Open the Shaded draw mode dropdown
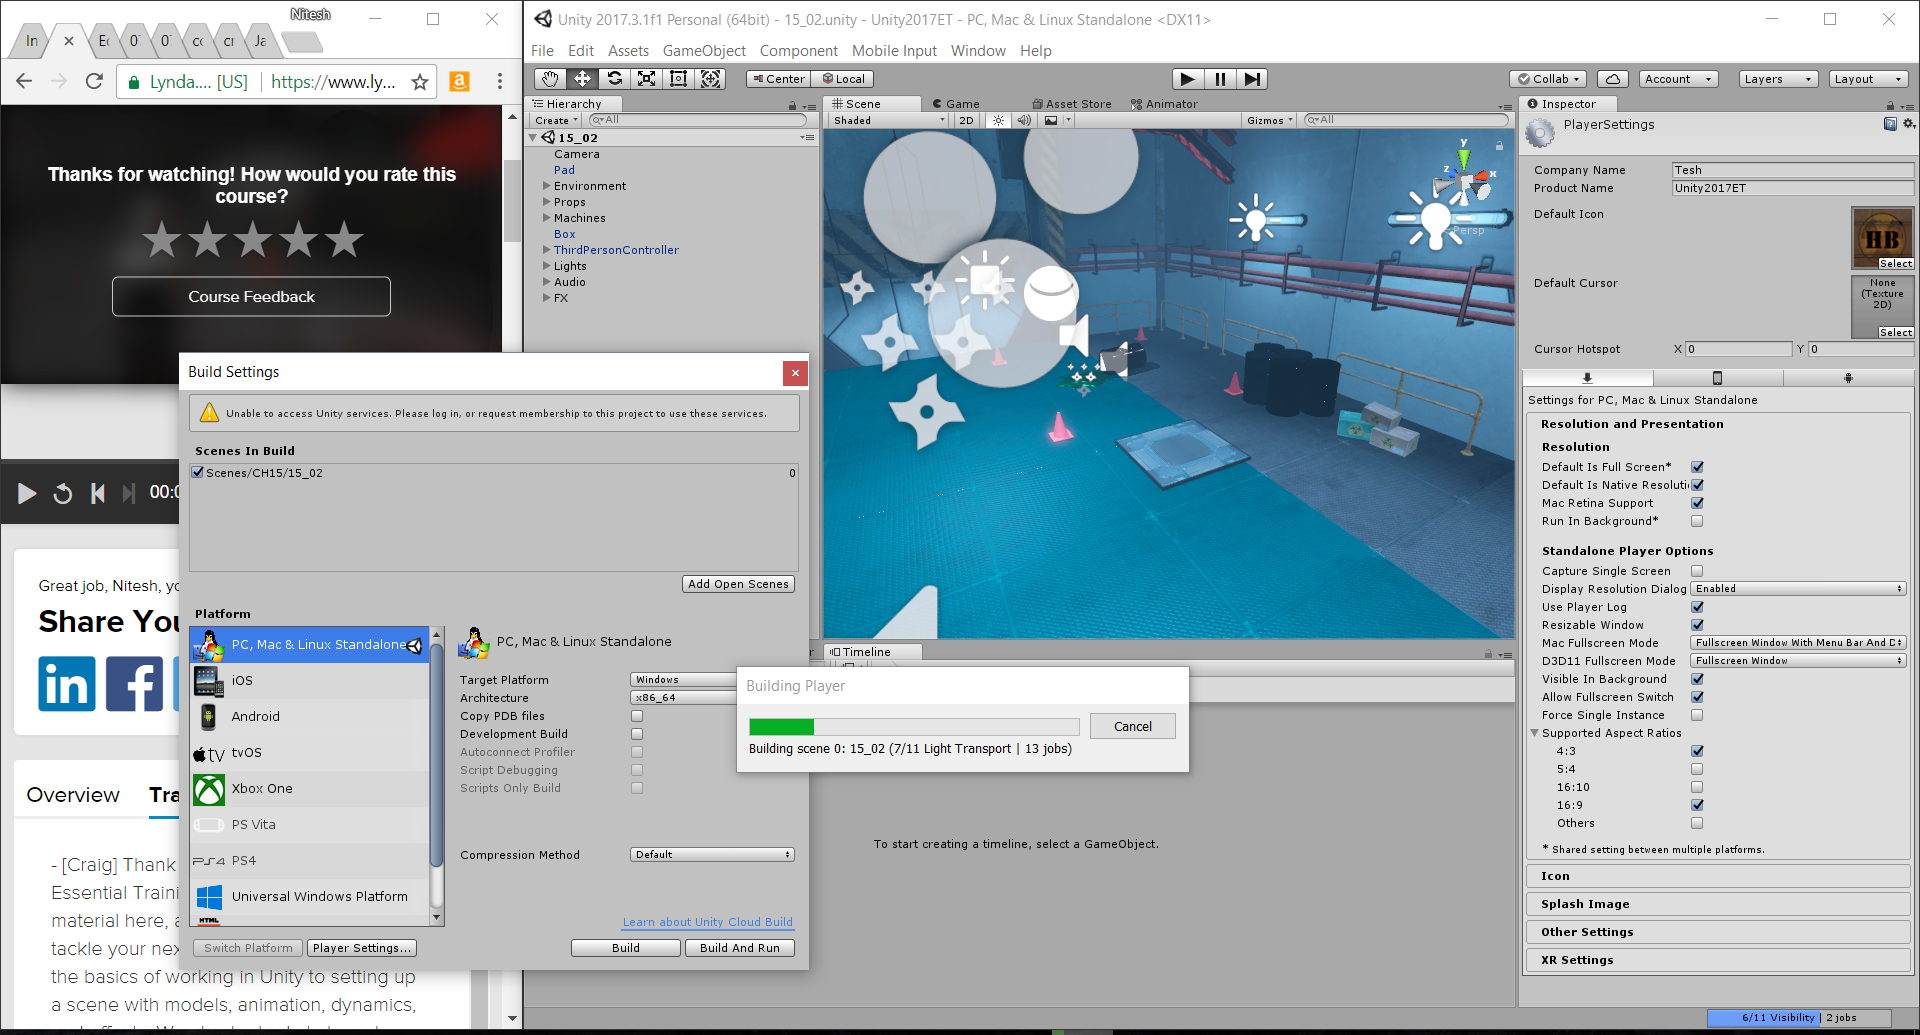Viewport: 1920px width, 1035px height. click(889, 120)
